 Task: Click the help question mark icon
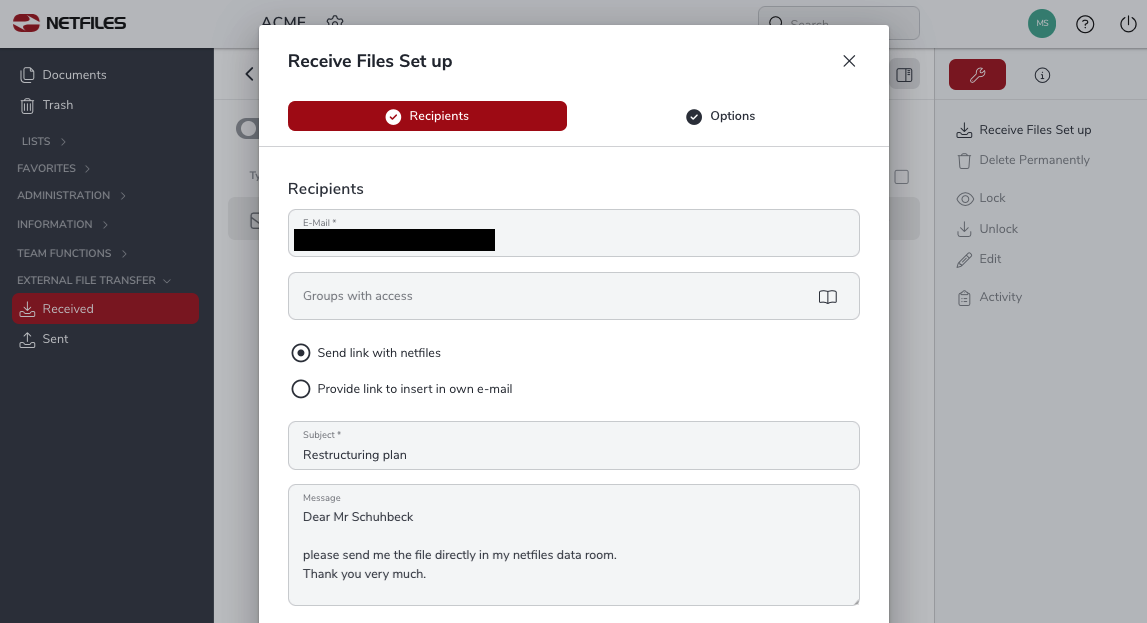point(1085,24)
